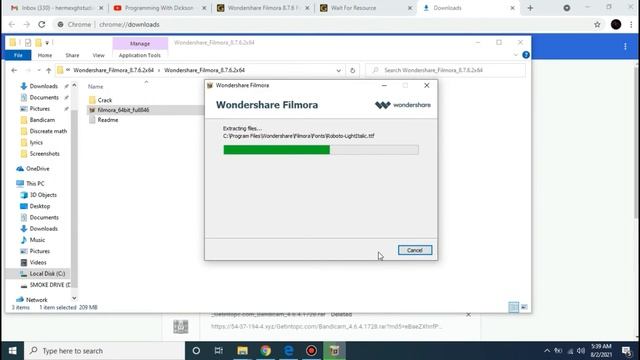
Task: Switch Explorer to details view icon
Action: click(513, 307)
